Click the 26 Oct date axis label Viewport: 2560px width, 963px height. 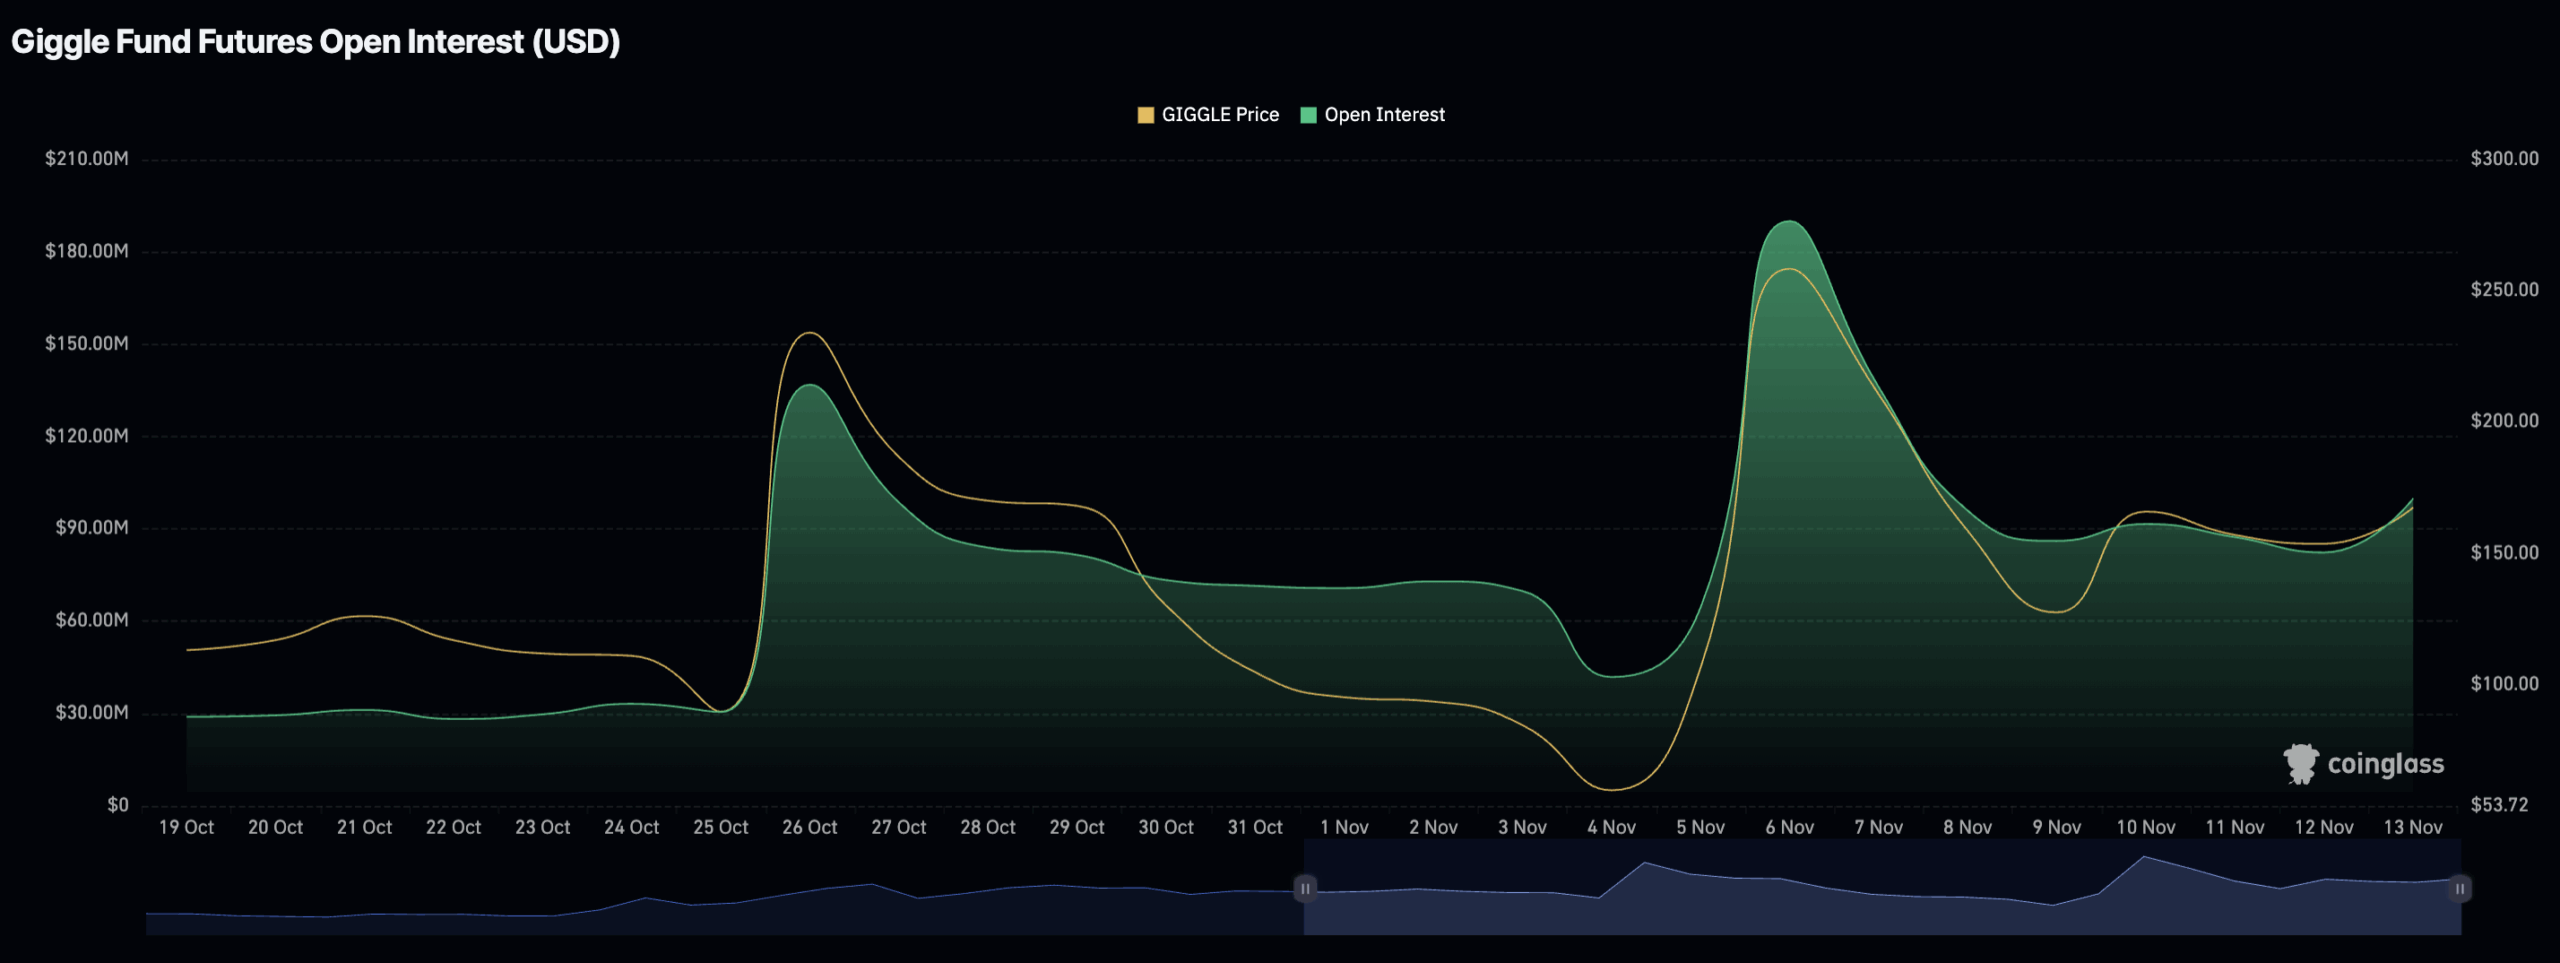click(809, 828)
